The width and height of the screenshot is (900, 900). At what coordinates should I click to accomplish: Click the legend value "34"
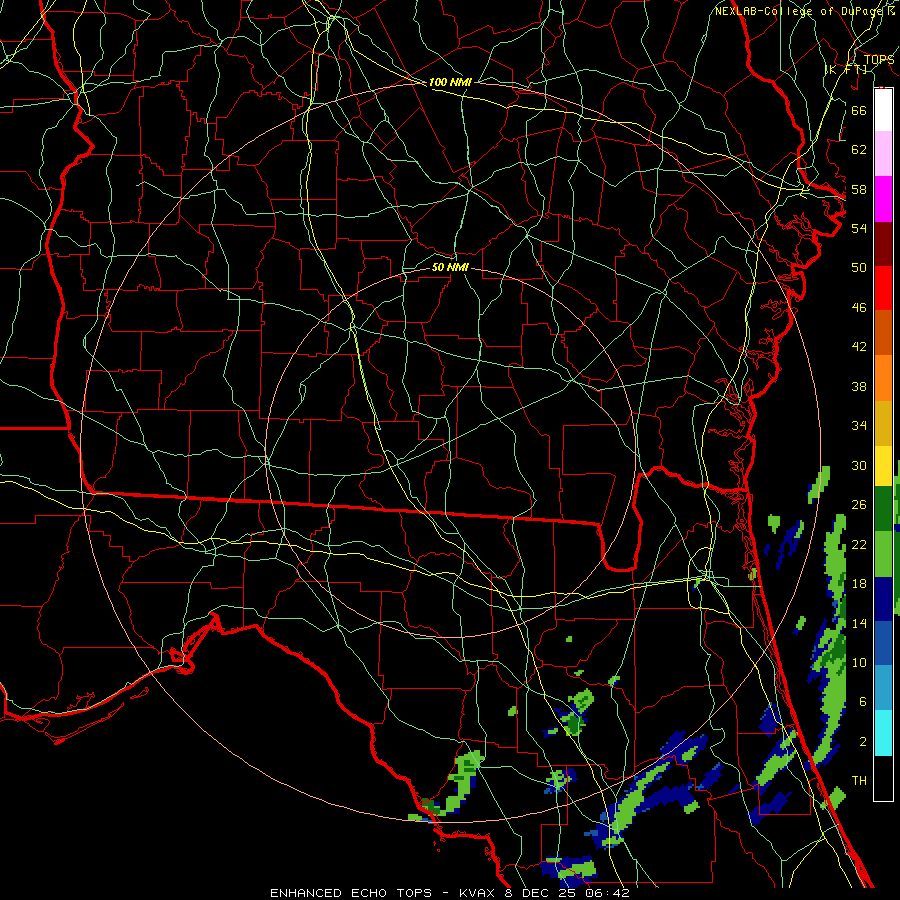[859, 426]
